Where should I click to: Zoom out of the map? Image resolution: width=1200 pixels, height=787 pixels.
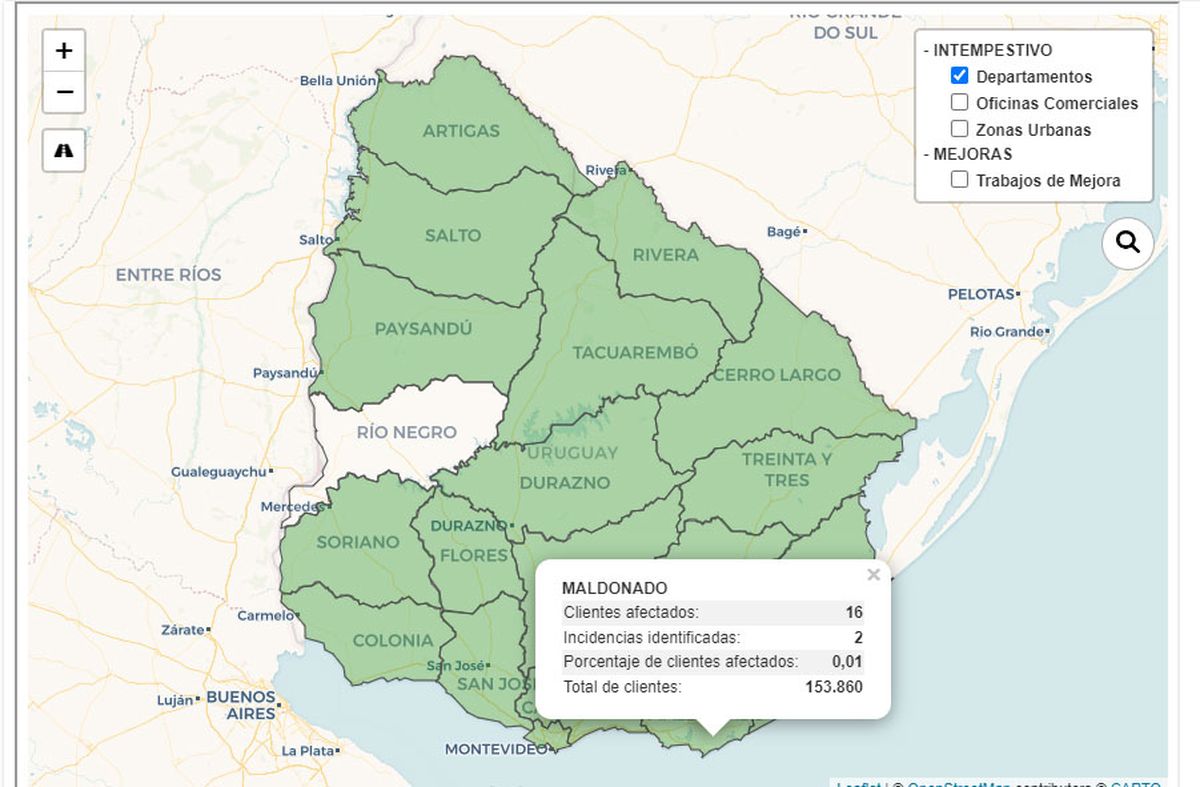64,92
